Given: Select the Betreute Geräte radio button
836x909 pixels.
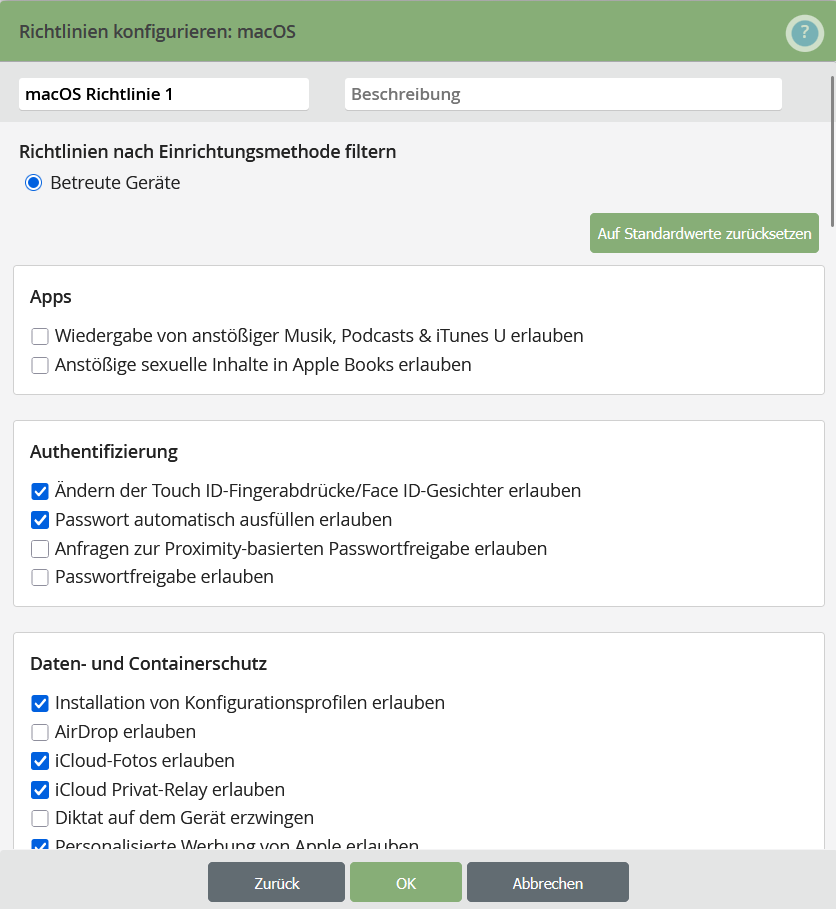Looking at the screenshot, I should [34, 183].
